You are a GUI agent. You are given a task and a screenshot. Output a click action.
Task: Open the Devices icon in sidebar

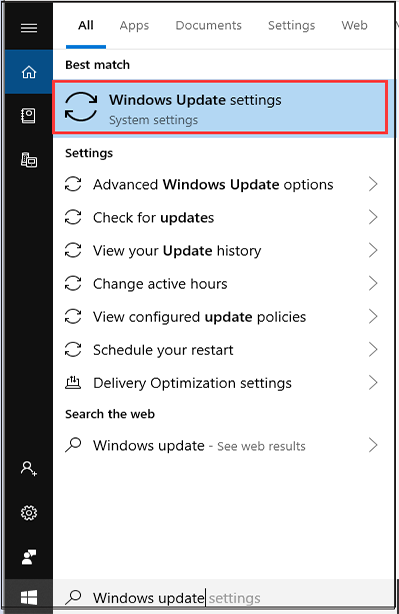pyautogui.click(x=29, y=160)
